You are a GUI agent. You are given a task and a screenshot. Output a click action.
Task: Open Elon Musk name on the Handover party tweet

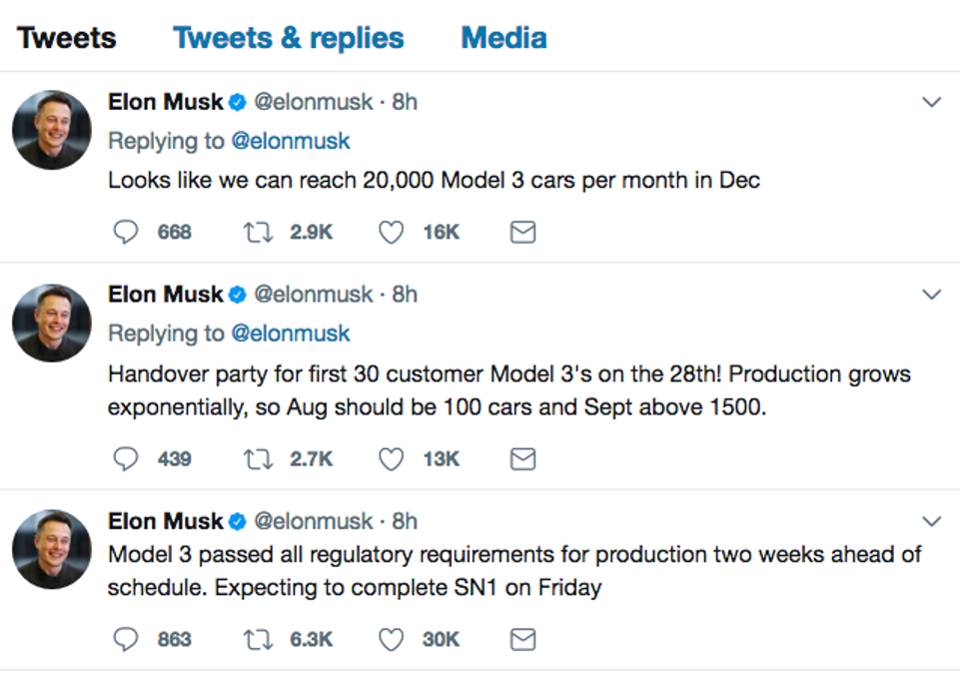pos(166,294)
